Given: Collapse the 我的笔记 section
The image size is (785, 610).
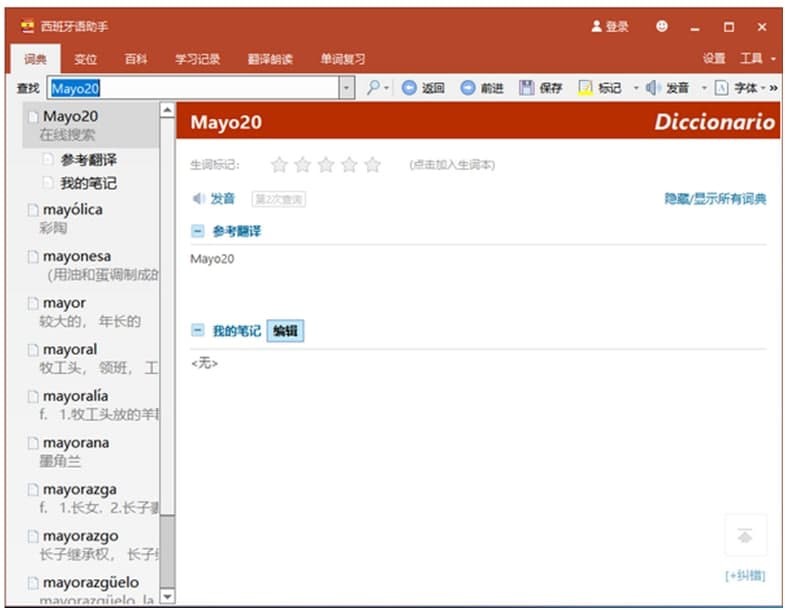Looking at the screenshot, I should 197,331.
